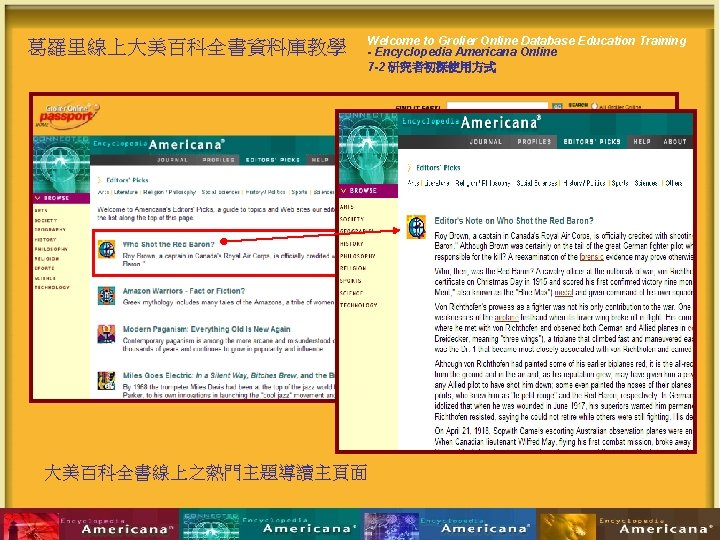Open the Miles Goes Electric article icon
The width and height of the screenshot is (720, 540).
[107, 381]
